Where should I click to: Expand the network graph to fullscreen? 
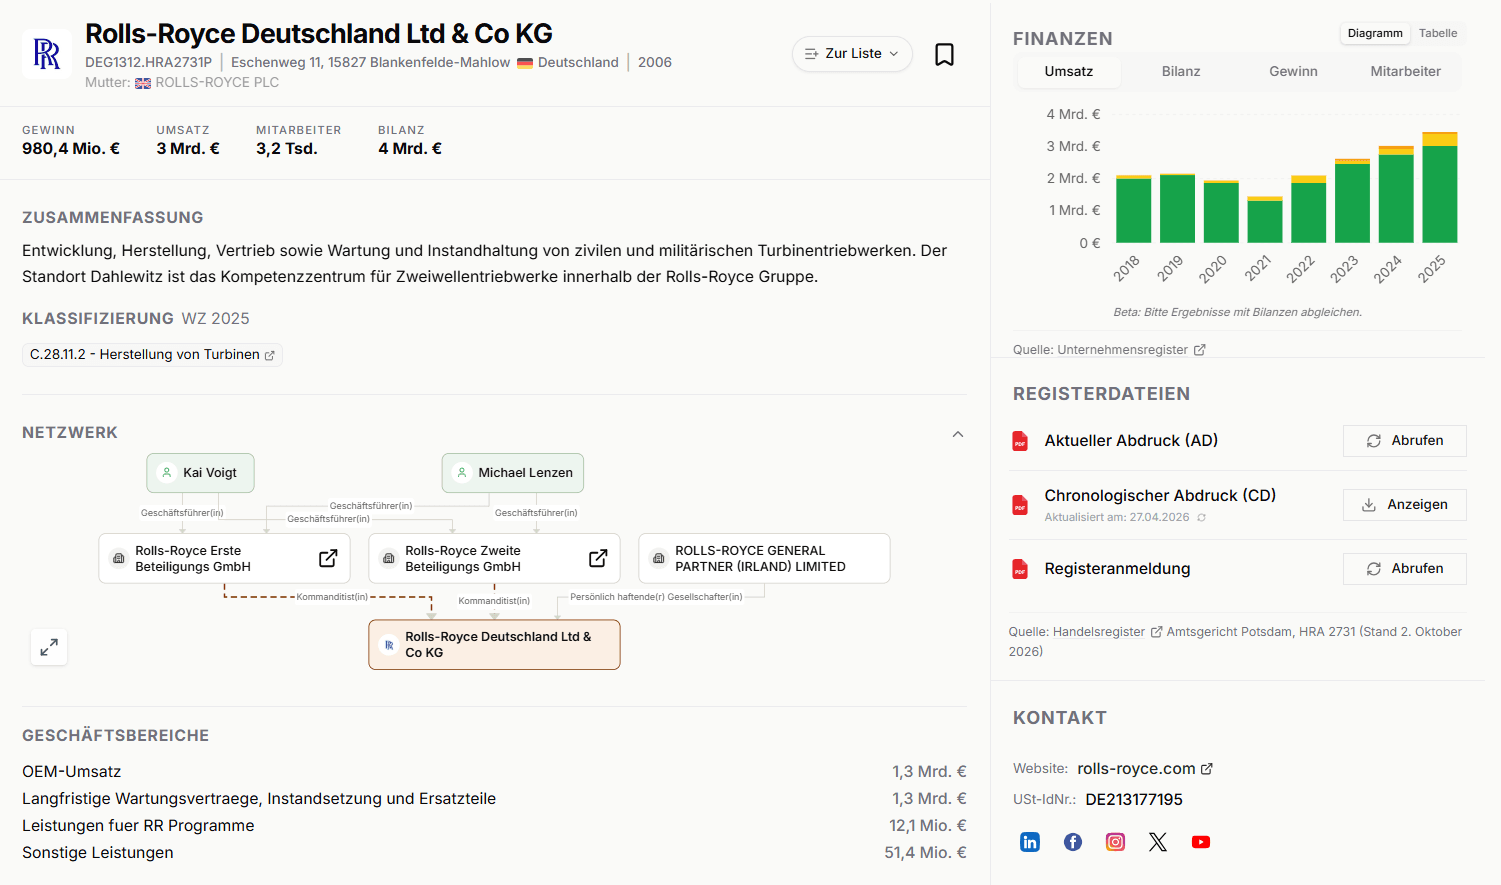tap(49, 648)
